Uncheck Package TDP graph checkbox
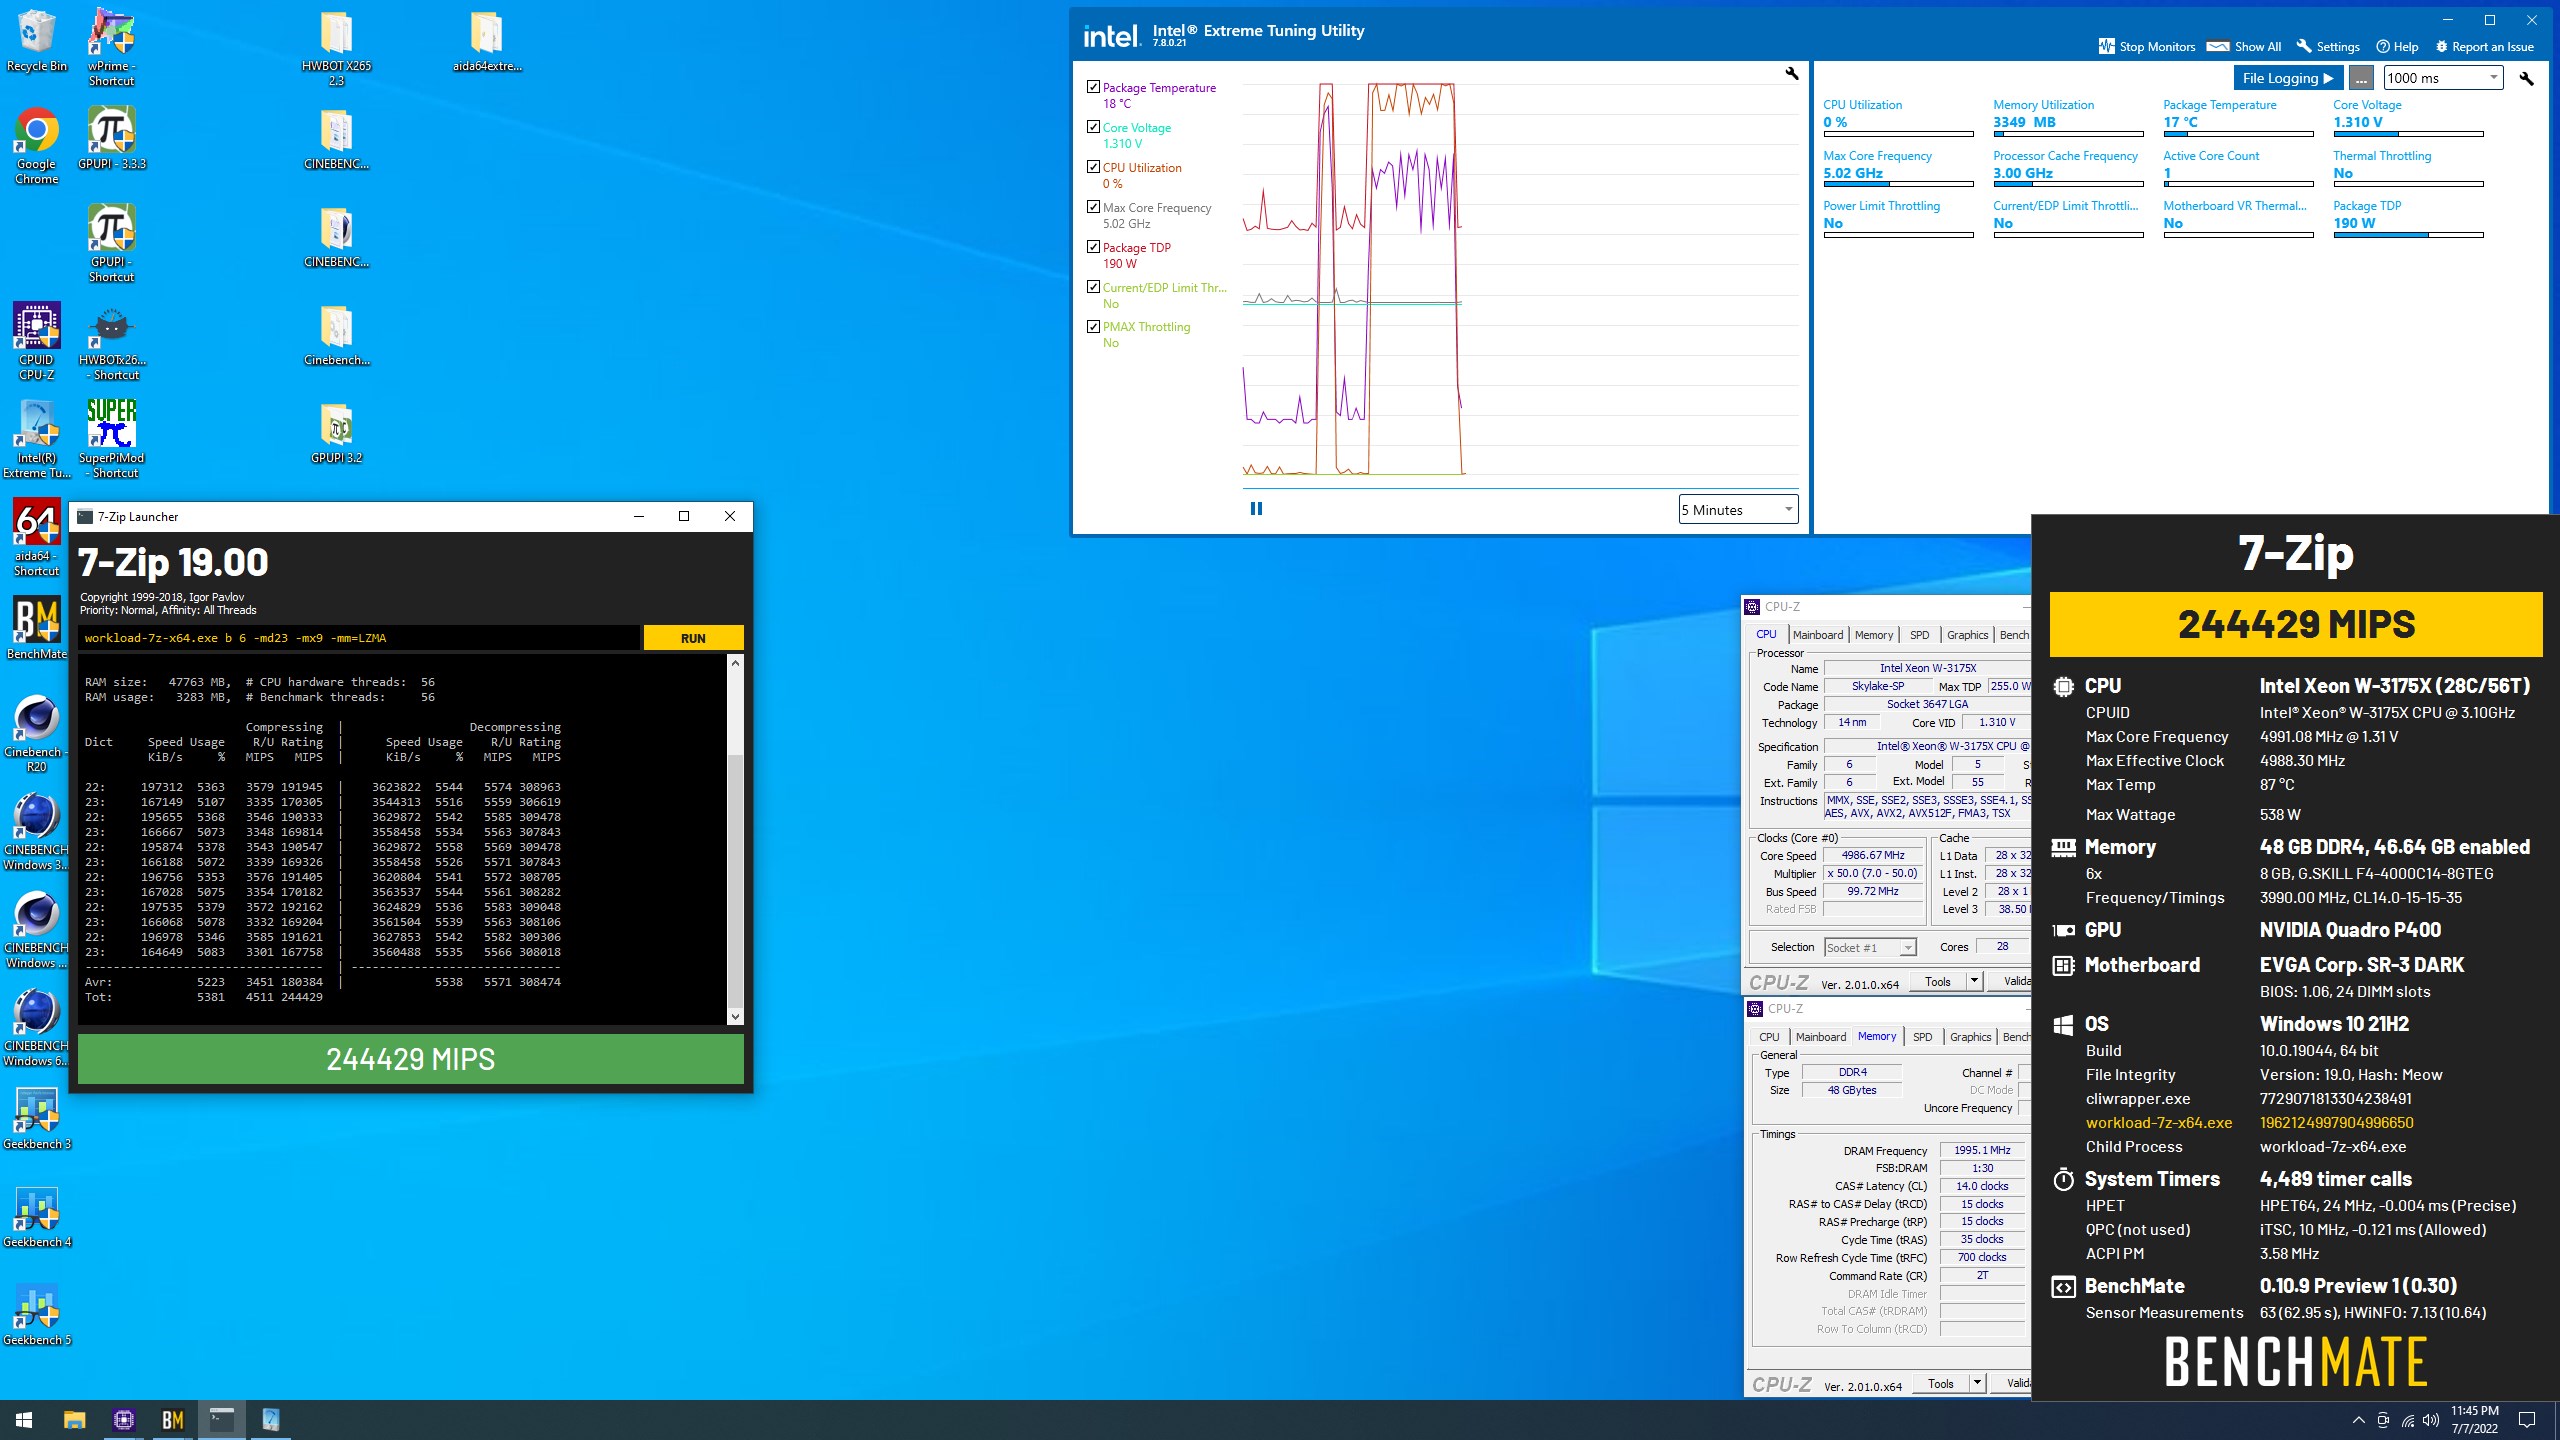Viewport: 2560px width, 1440px height. pos(1093,247)
